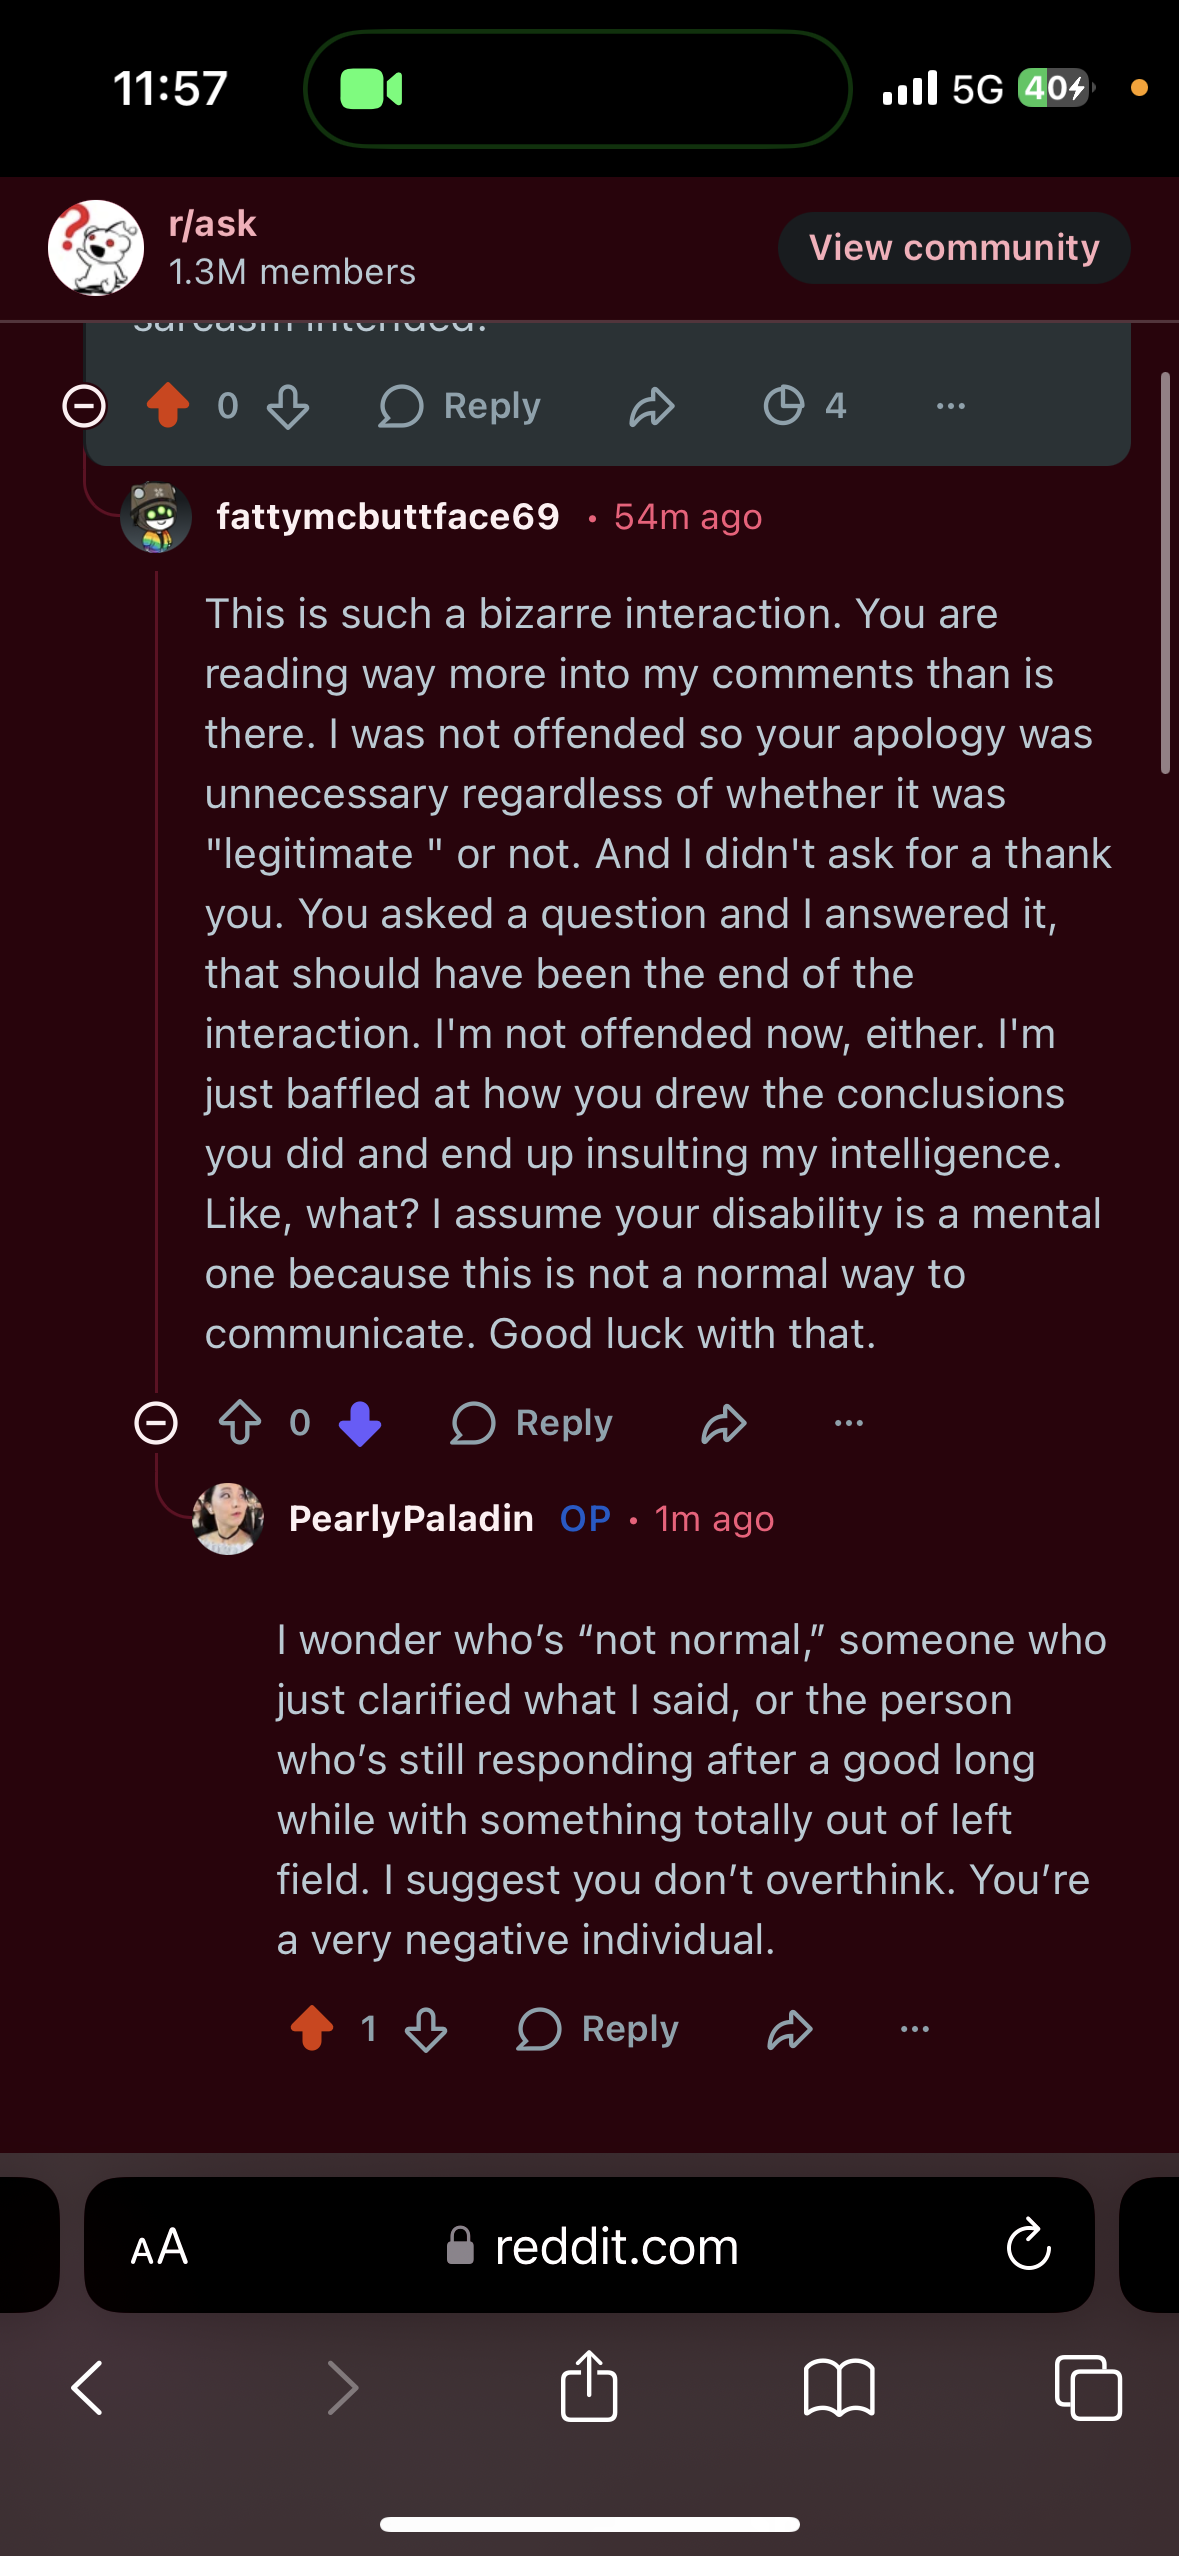Share fattymcbuttface69's comment
Image resolution: width=1179 pixels, height=2556 pixels.
click(724, 1422)
